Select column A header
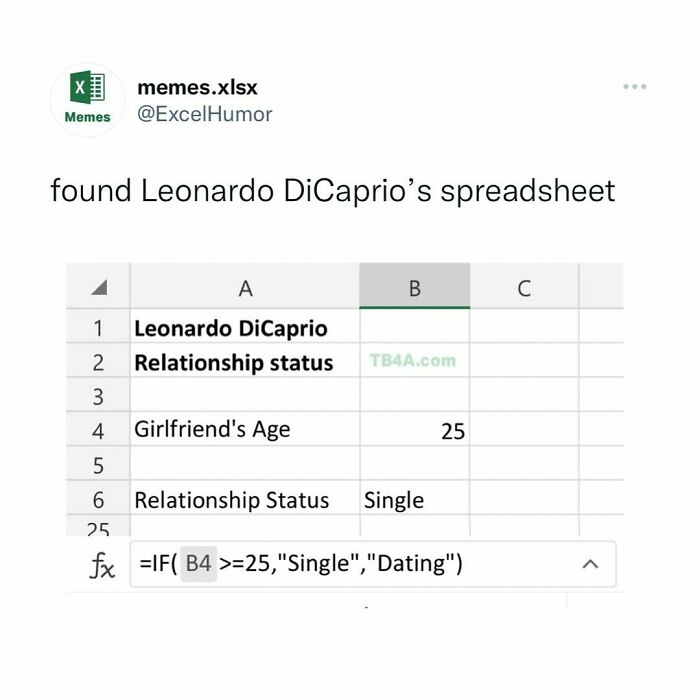 245,289
